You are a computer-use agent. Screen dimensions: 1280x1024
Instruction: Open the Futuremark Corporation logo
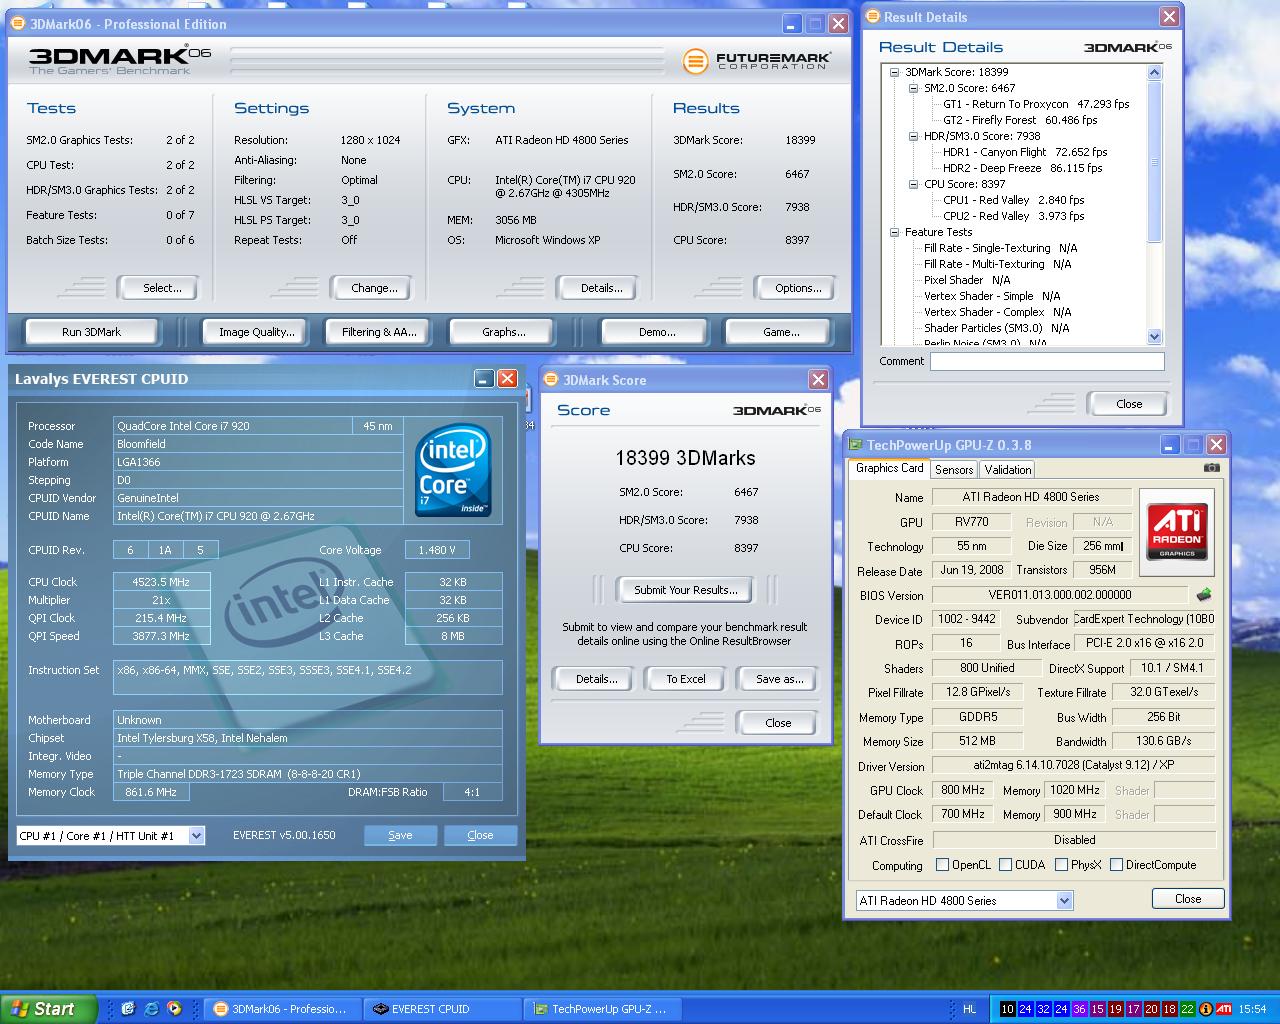tap(756, 61)
